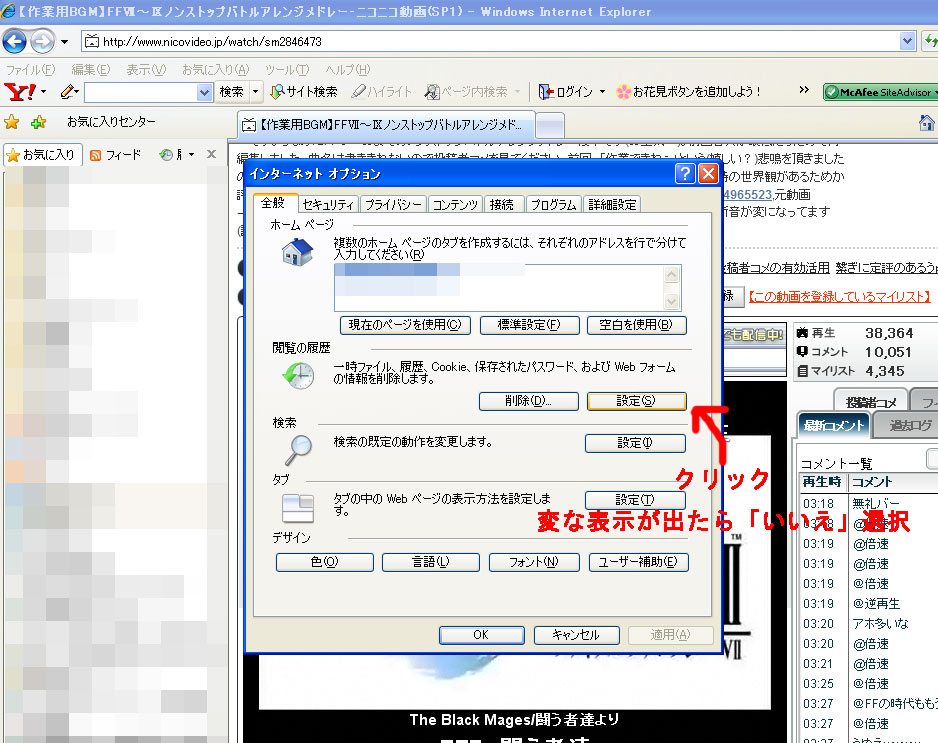
Task: Click お気に入りセンター label
Action: pyautogui.click(x=111, y=122)
